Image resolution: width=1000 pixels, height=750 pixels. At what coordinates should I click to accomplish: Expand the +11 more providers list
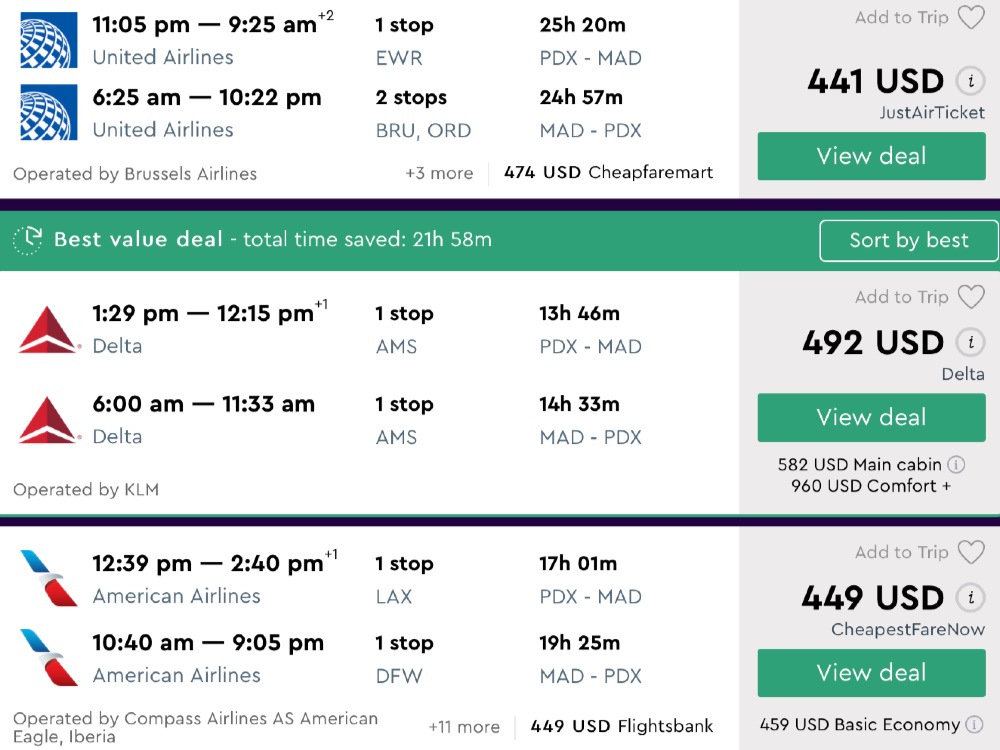(x=464, y=727)
